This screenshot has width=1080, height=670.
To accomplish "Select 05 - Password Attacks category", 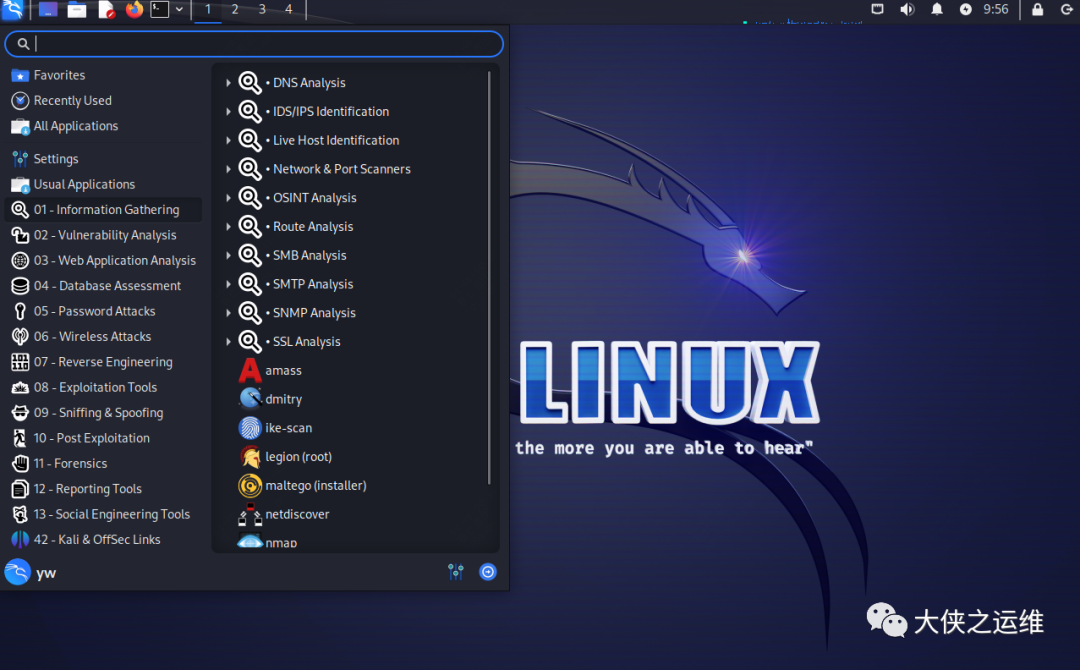I will [x=94, y=311].
